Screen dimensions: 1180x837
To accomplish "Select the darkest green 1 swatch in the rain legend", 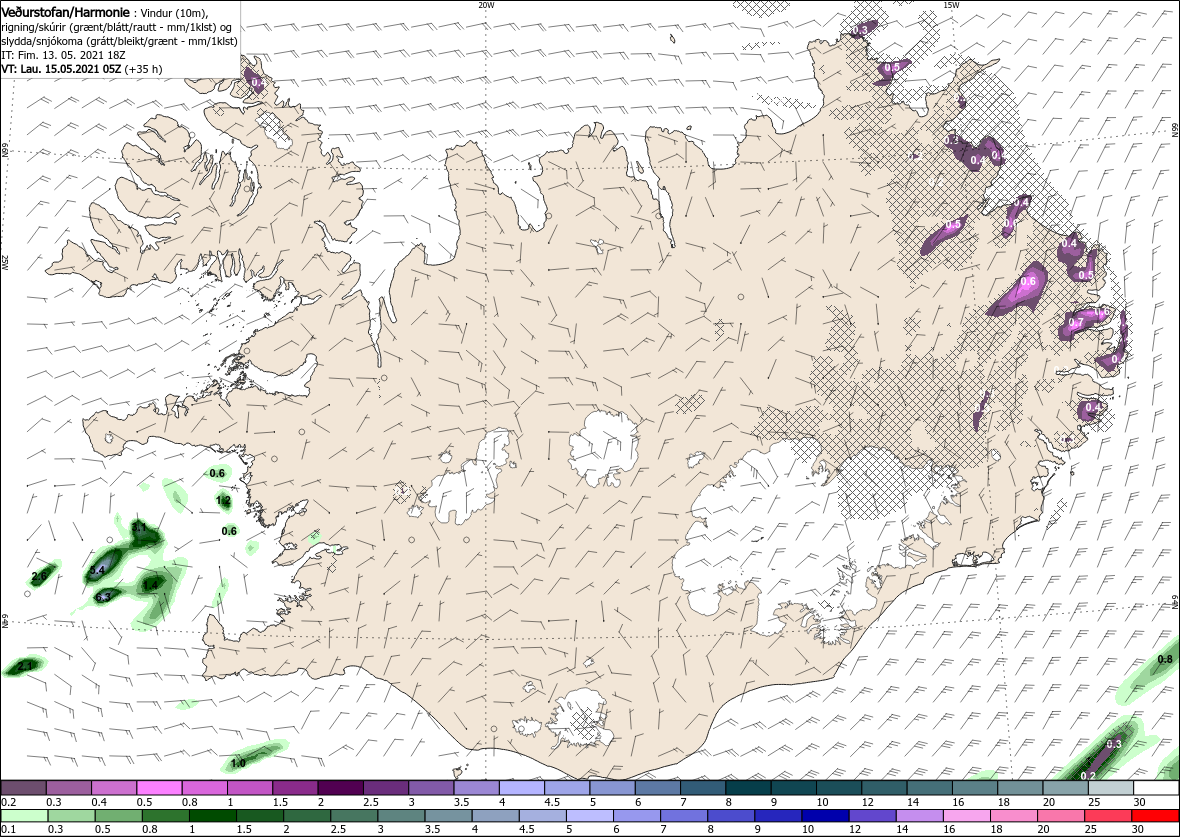I will click(x=213, y=816).
